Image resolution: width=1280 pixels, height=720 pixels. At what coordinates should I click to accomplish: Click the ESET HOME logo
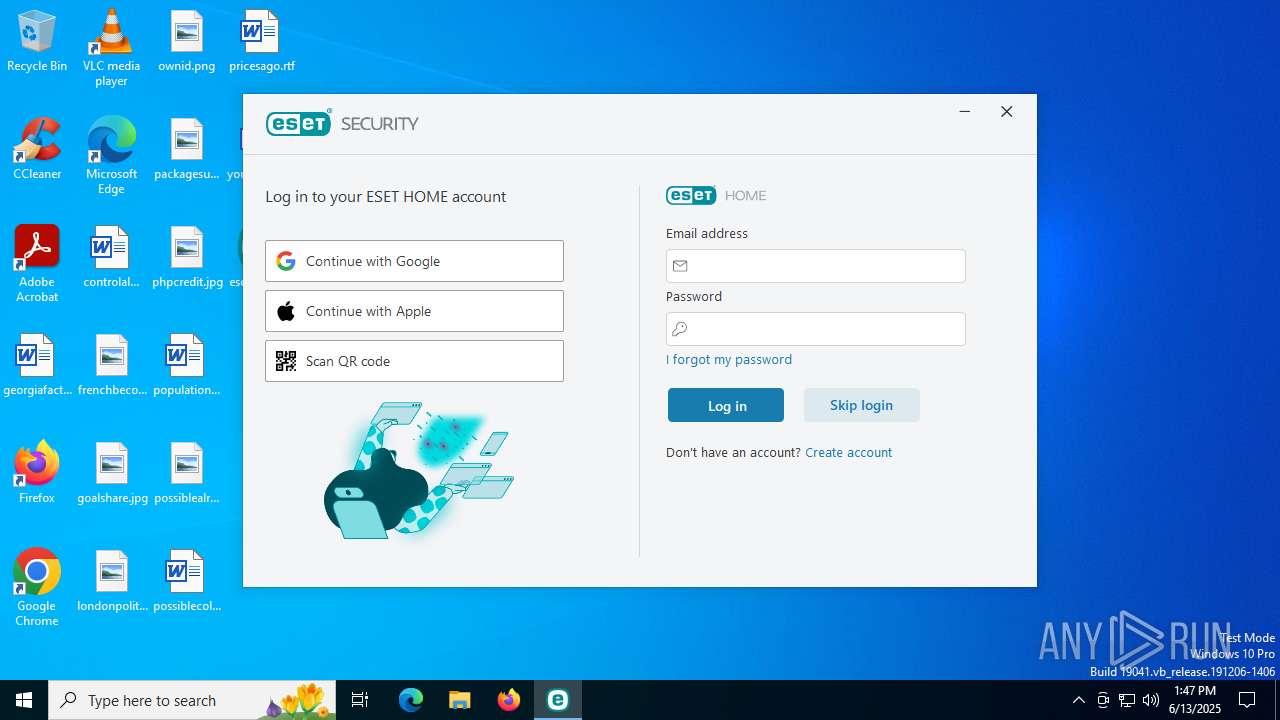point(716,195)
